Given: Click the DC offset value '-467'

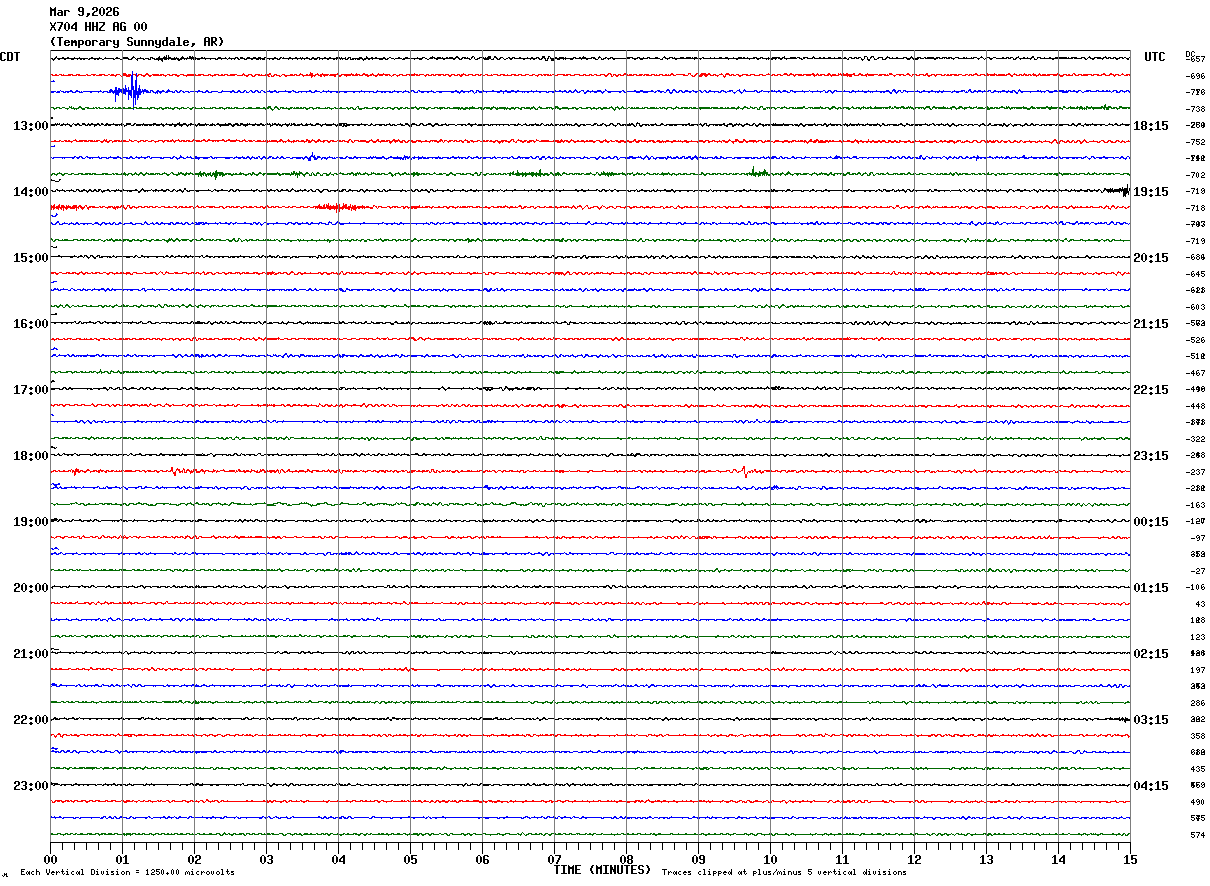Looking at the screenshot, I should 1195,373.
